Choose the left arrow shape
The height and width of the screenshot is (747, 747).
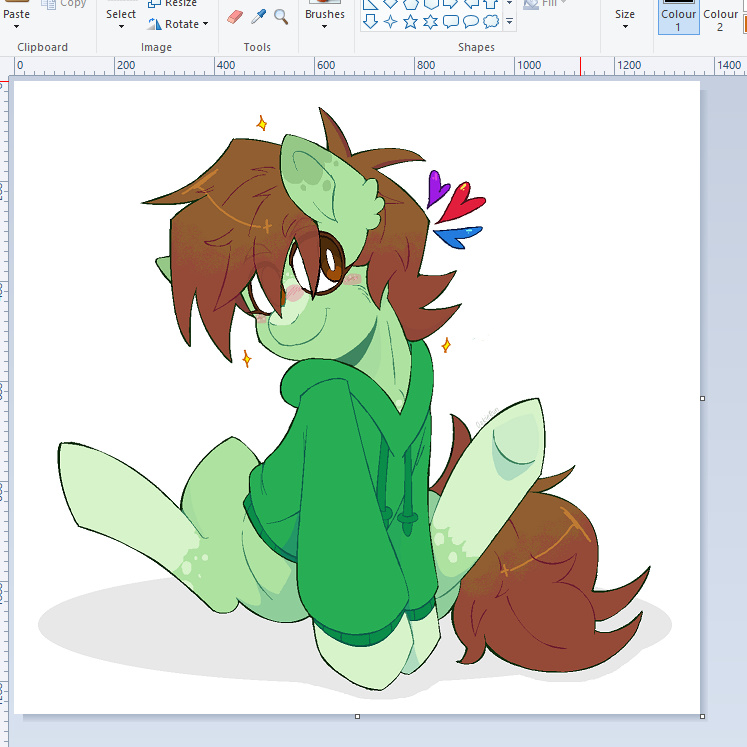[471, 4]
